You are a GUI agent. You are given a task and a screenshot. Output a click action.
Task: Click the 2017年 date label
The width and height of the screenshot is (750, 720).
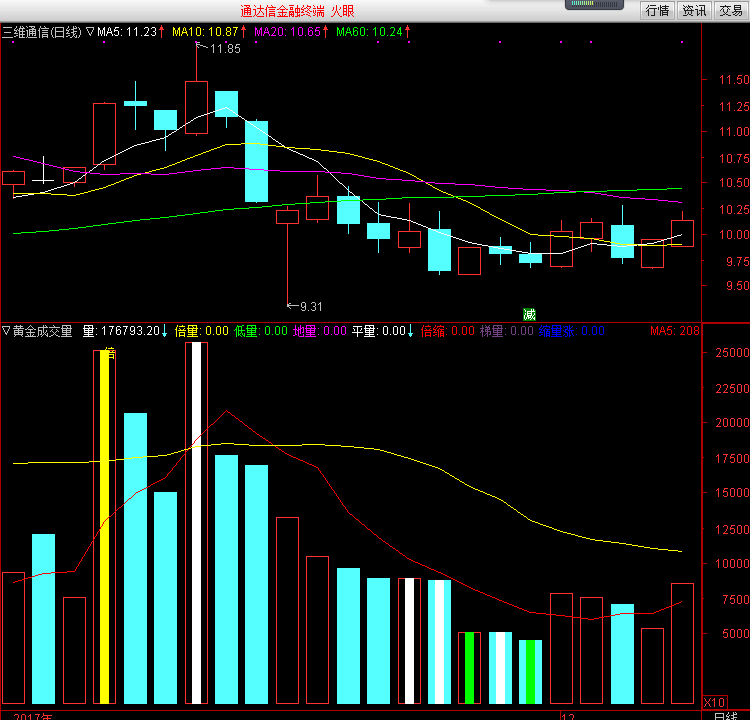coord(33,716)
